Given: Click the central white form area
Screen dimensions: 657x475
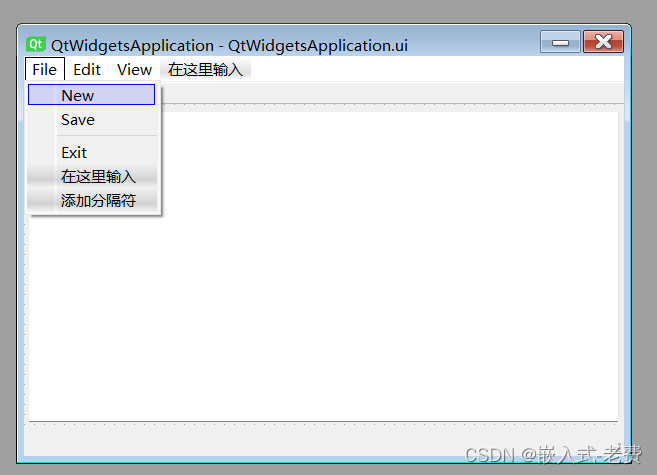Looking at the screenshot, I should click(x=323, y=266).
